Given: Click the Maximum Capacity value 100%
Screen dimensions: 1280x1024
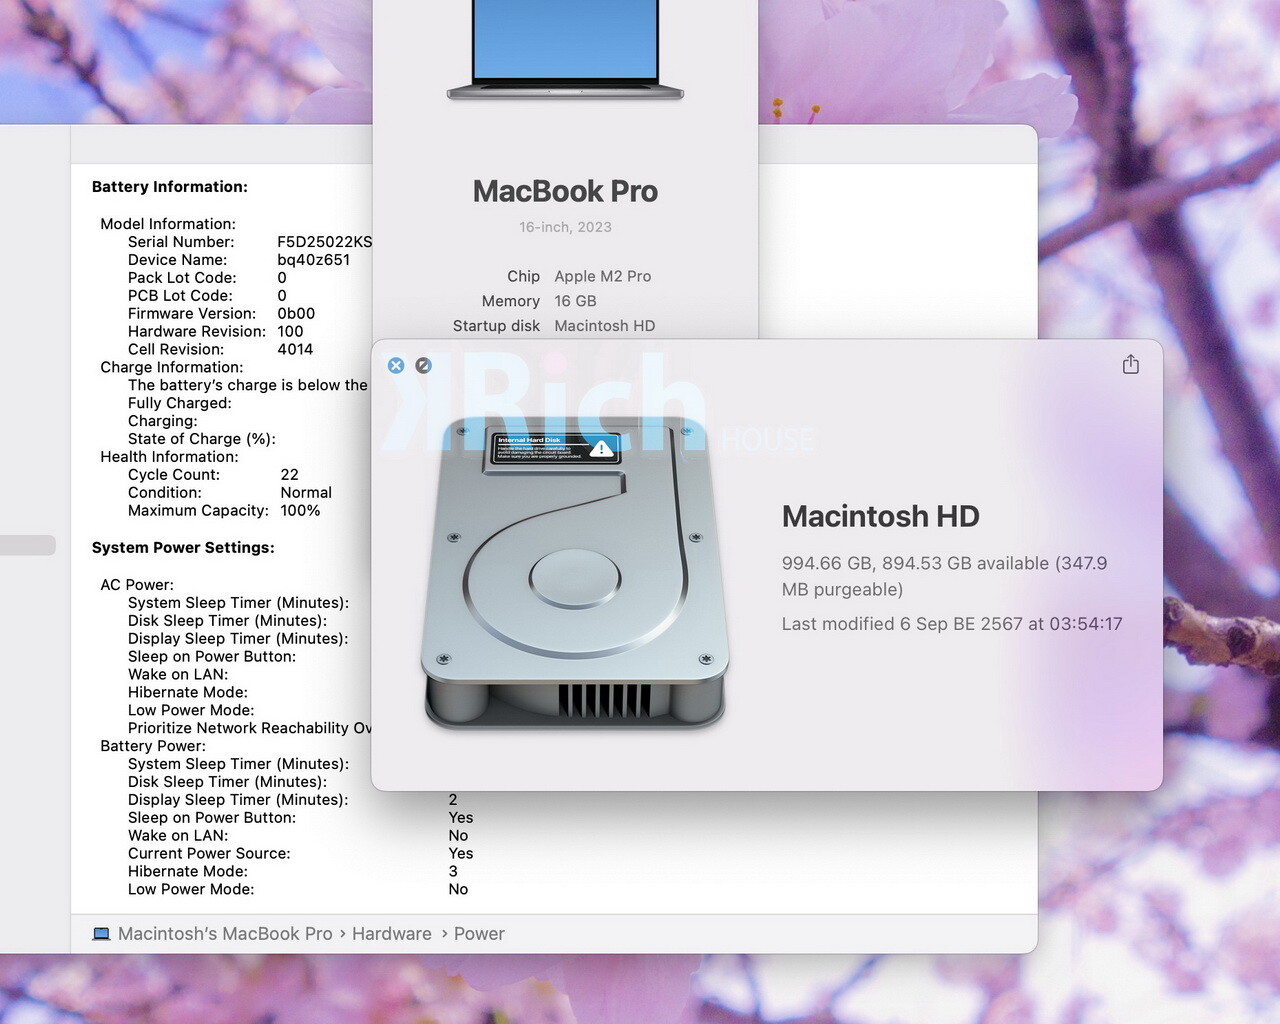Looking at the screenshot, I should click(x=300, y=511).
